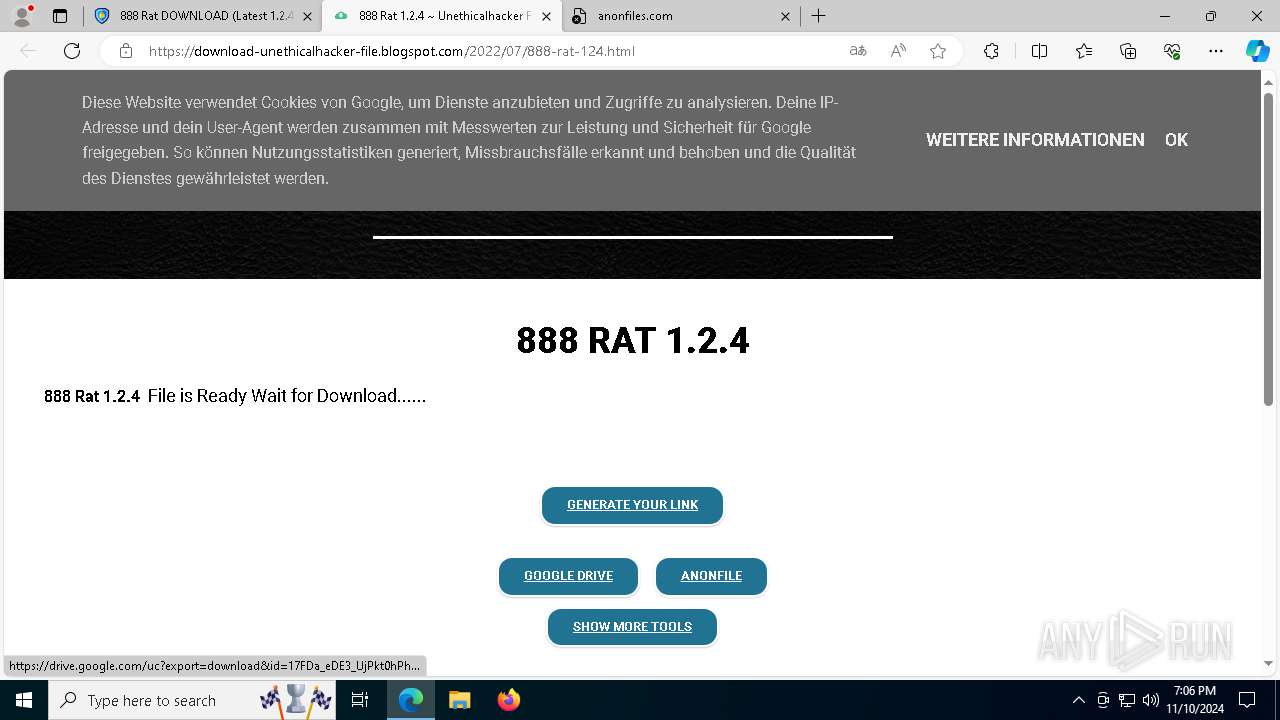Switch to the 888 Rat DOWNLOAD tab
The width and height of the screenshot is (1280, 720).
202,16
